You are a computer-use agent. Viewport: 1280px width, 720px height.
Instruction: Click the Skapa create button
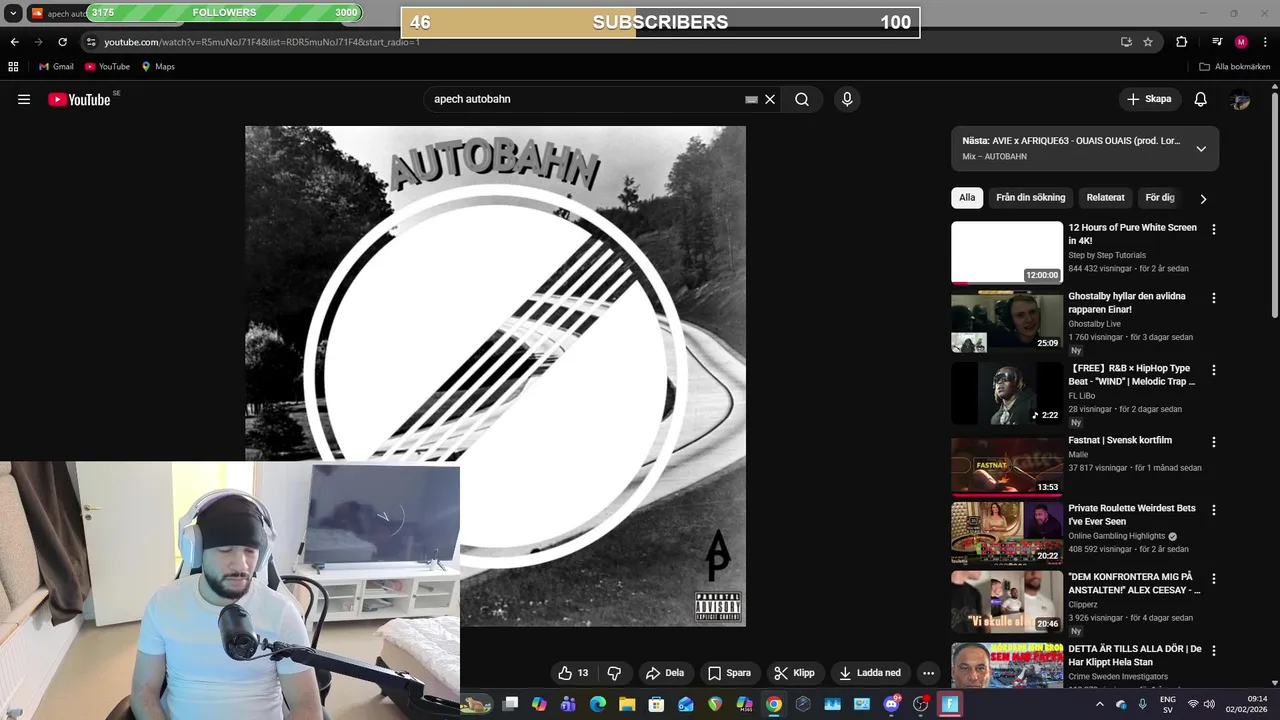tap(1149, 99)
